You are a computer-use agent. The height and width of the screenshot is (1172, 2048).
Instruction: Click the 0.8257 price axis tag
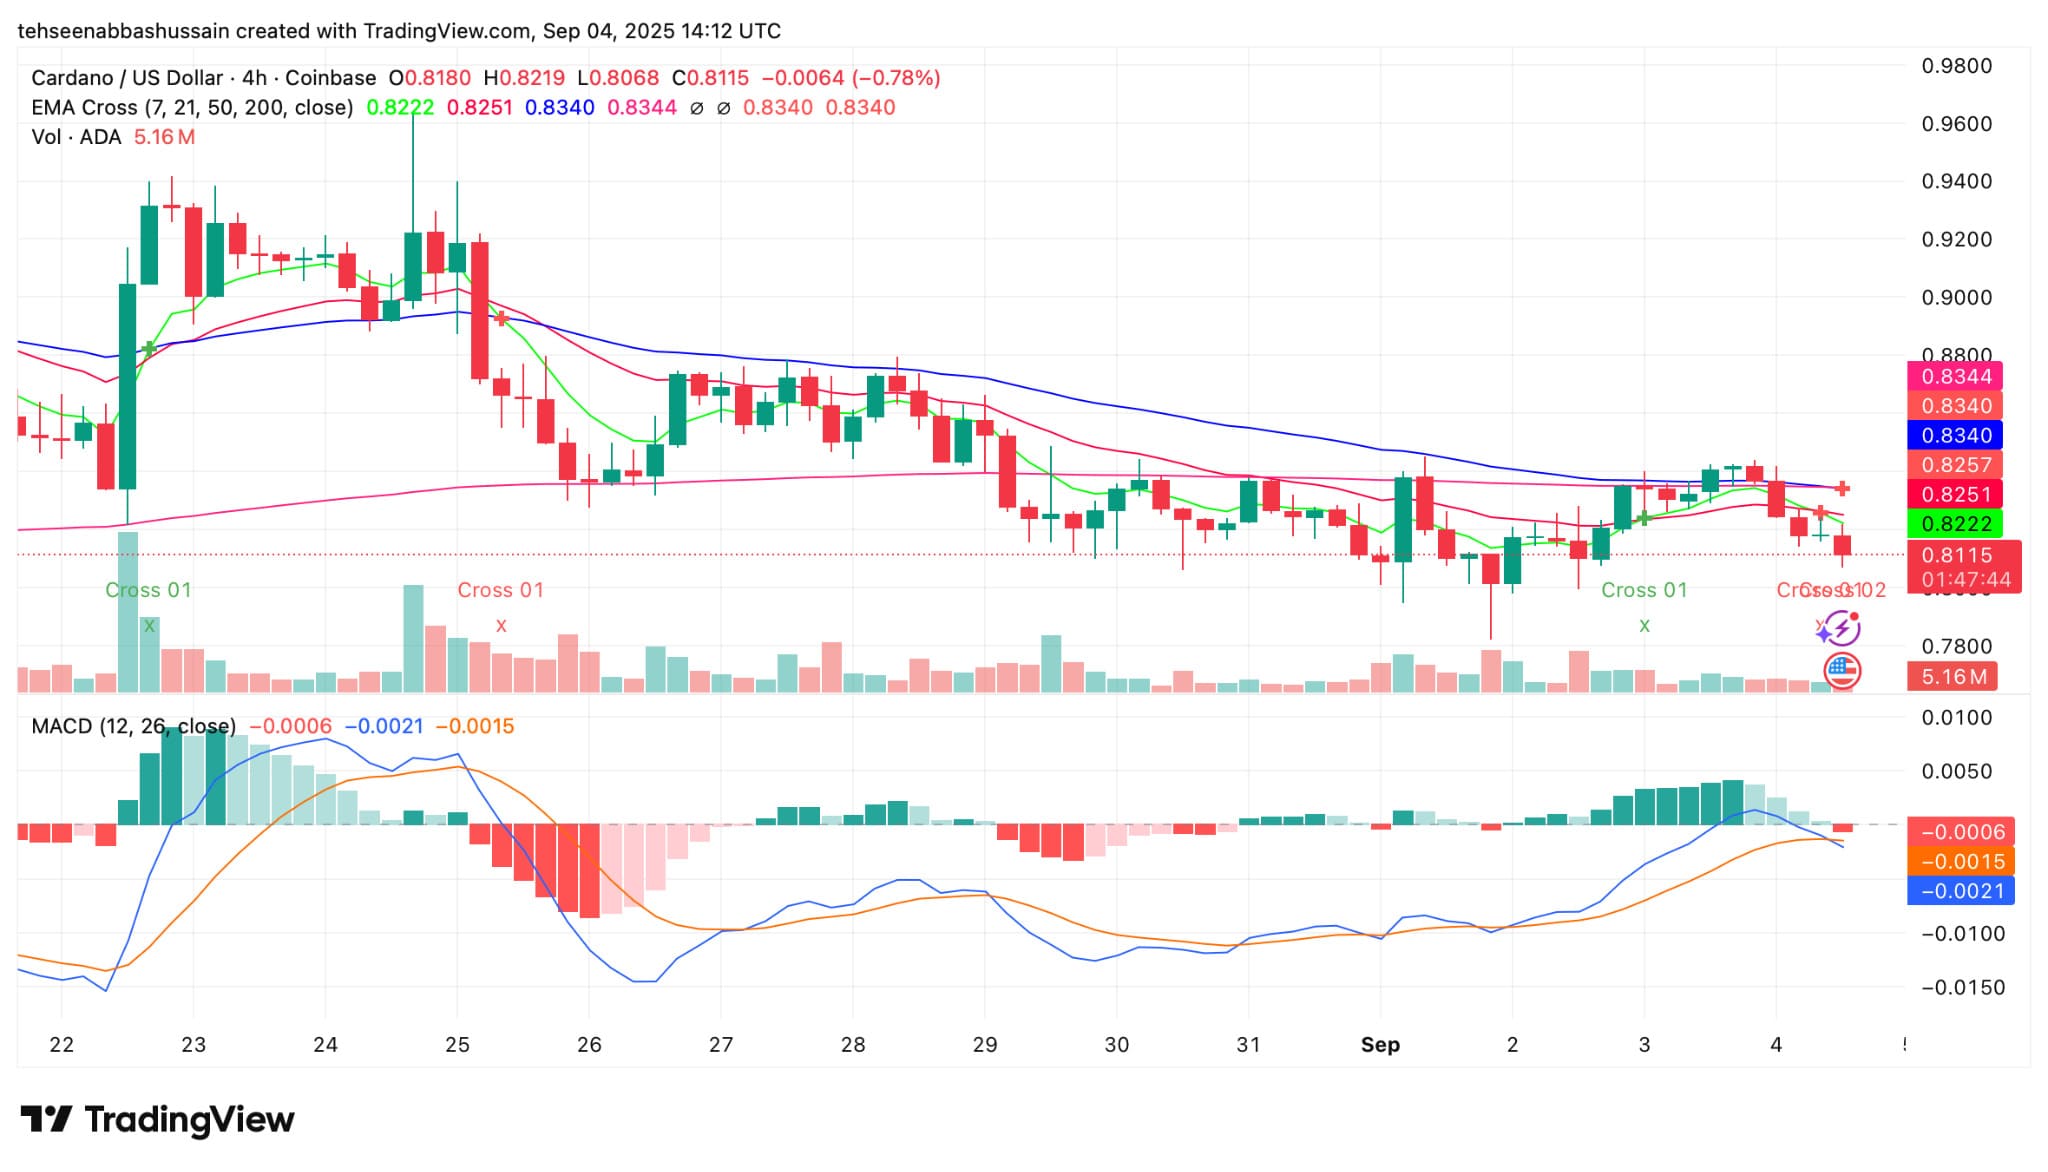click(1956, 465)
